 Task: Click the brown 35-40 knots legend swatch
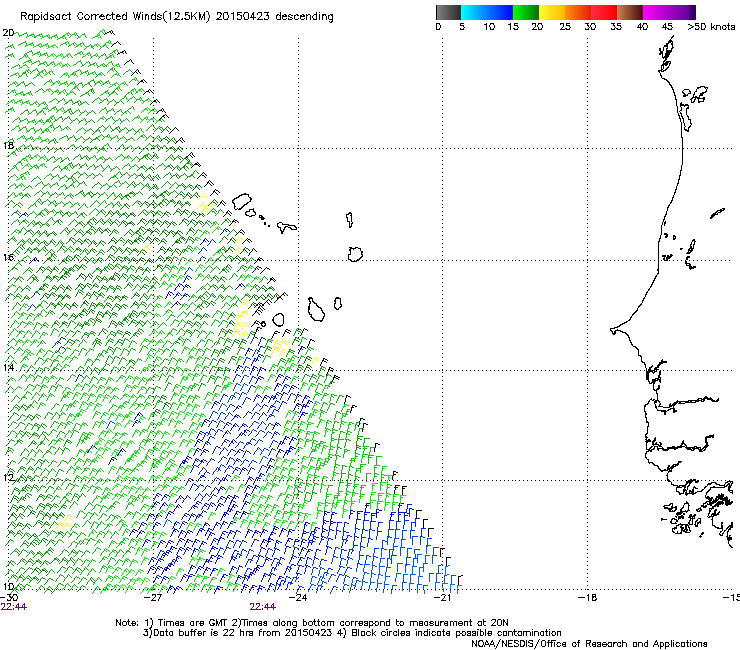[x=630, y=12]
